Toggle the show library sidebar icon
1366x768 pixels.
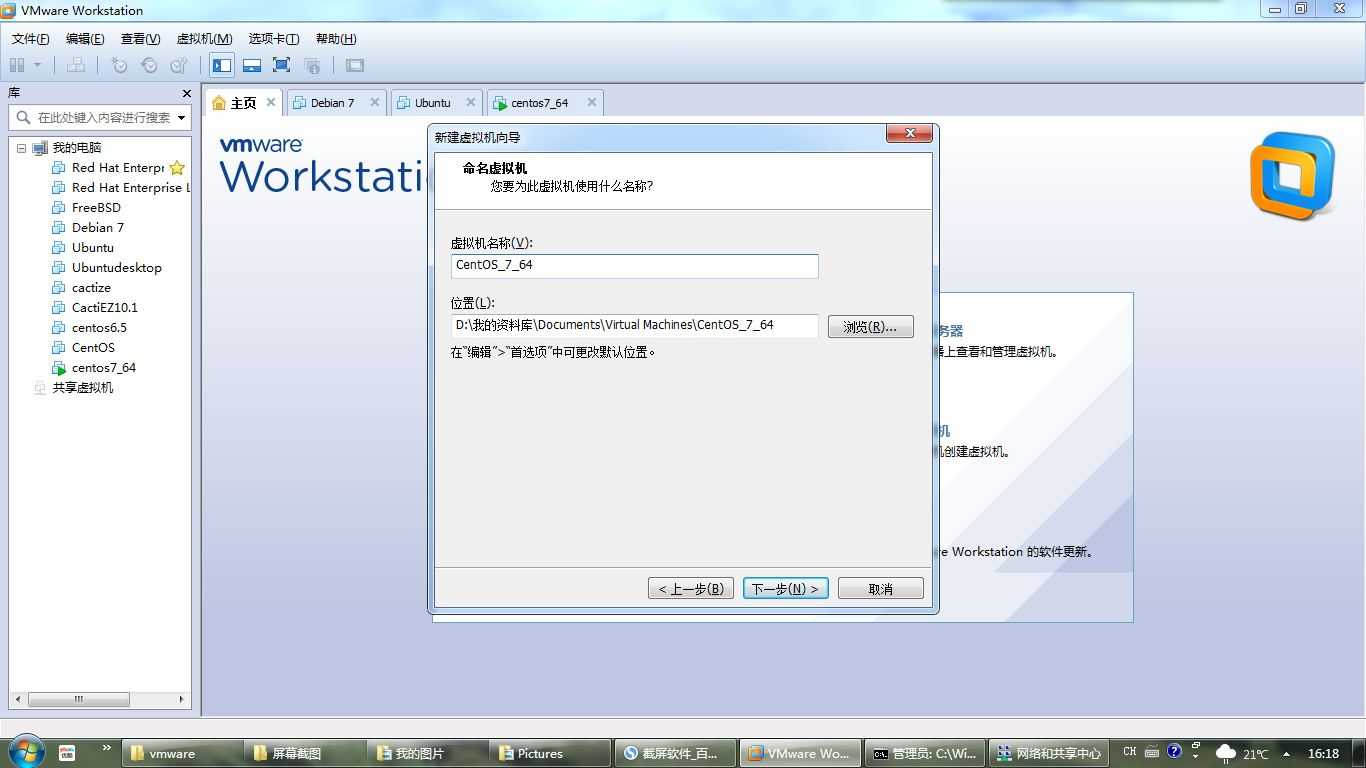click(222, 65)
